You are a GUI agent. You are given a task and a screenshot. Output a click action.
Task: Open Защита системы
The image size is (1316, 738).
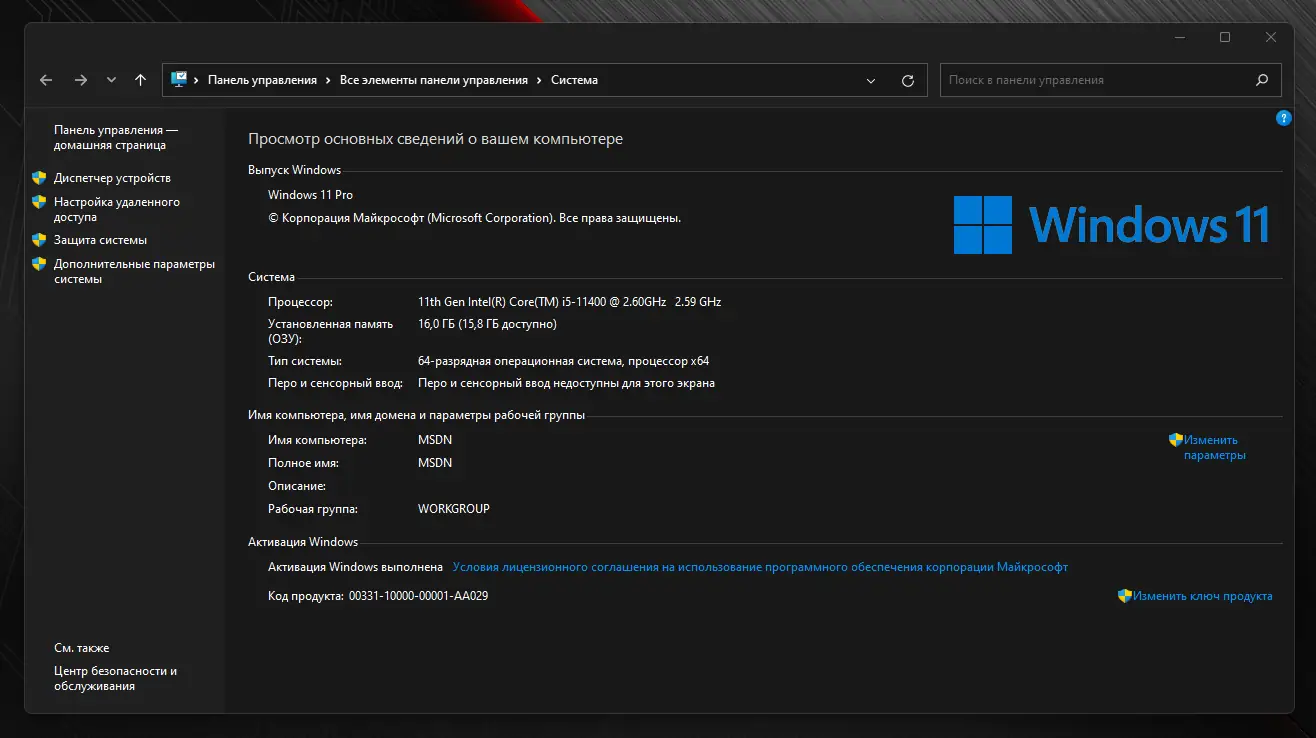tap(100, 240)
